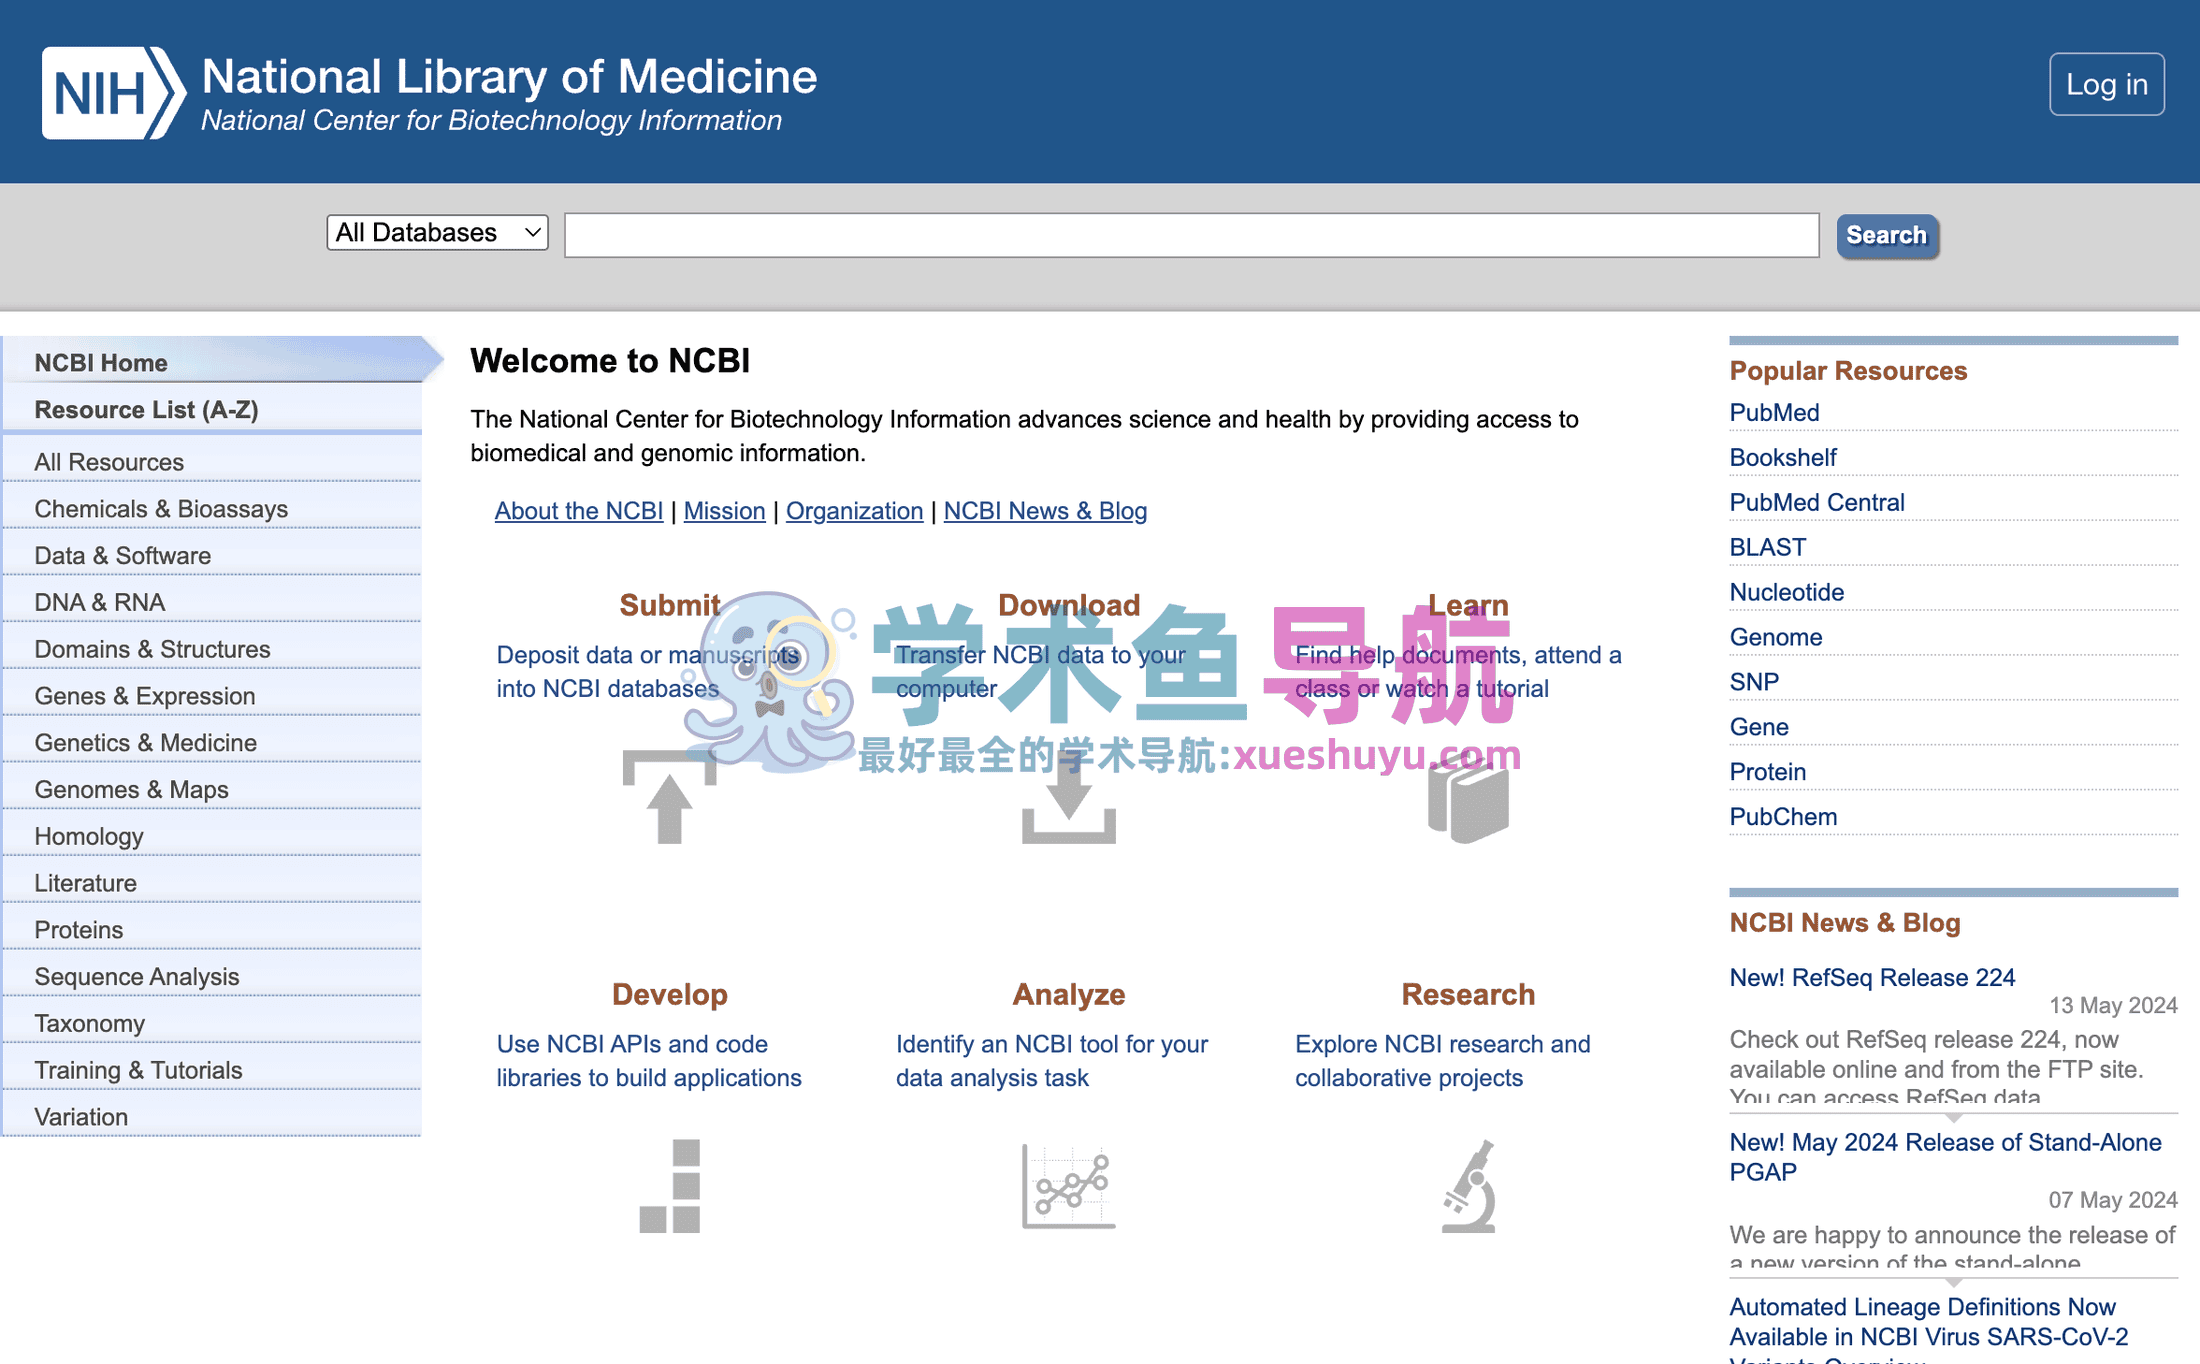The height and width of the screenshot is (1364, 2200).
Task: Open 'May 2024 Release of Stand-Alone PGAP' news
Action: coord(1945,1157)
